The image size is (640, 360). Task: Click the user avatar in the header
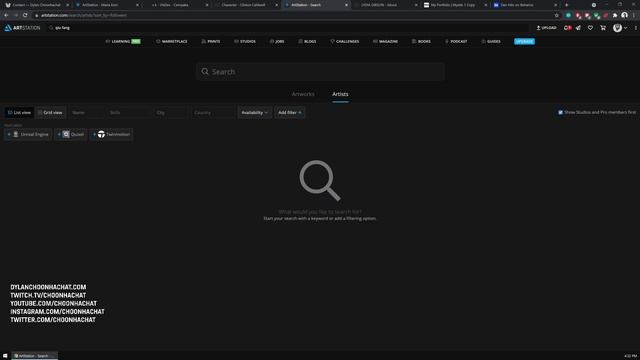pos(618,28)
